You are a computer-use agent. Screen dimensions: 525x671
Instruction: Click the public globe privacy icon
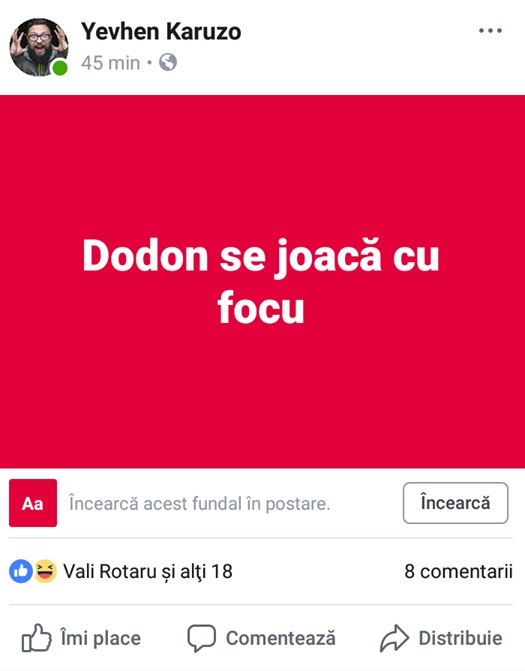click(168, 62)
